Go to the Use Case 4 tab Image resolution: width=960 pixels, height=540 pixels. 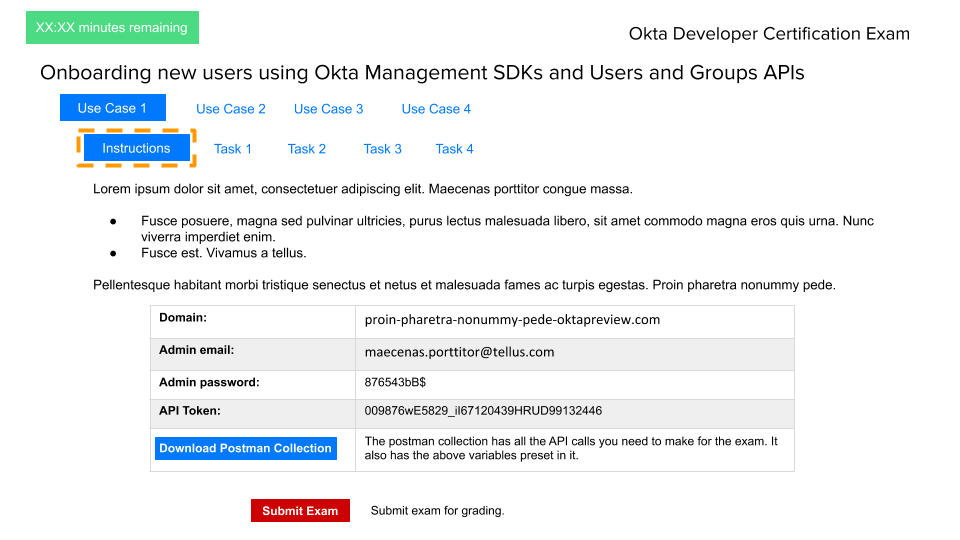point(436,109)
